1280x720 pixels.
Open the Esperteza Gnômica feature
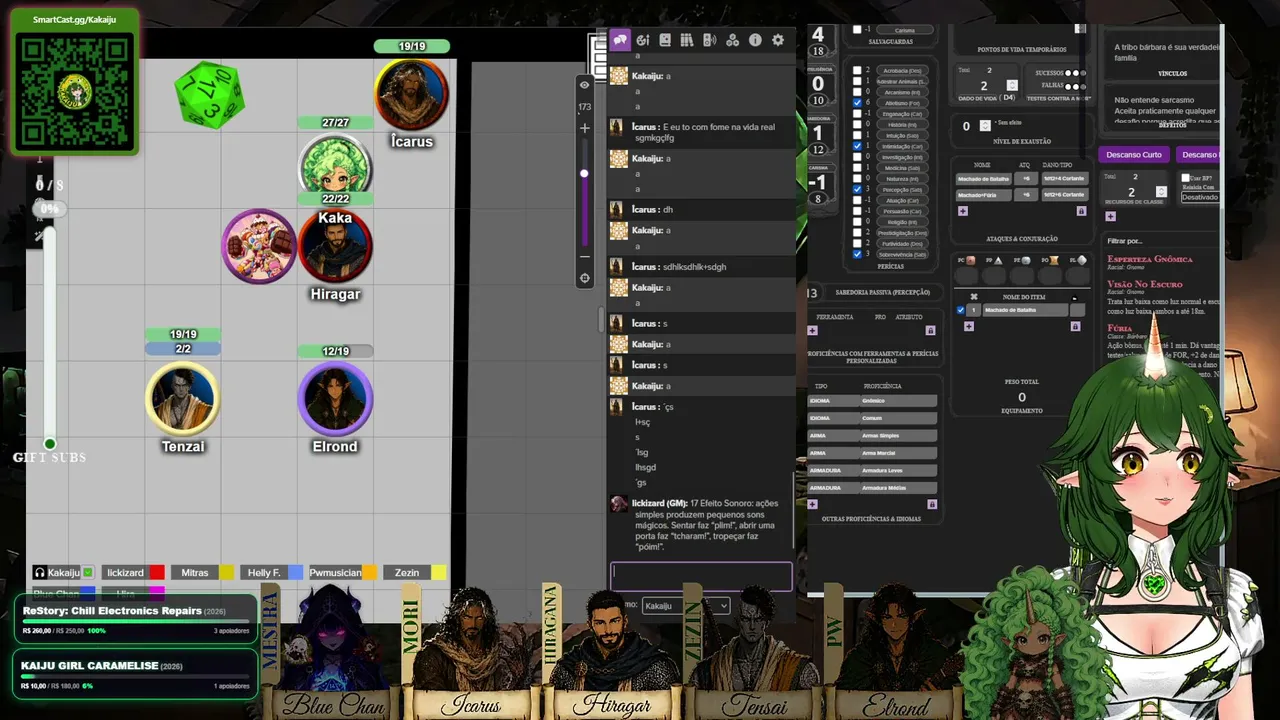pos(1150,259)
